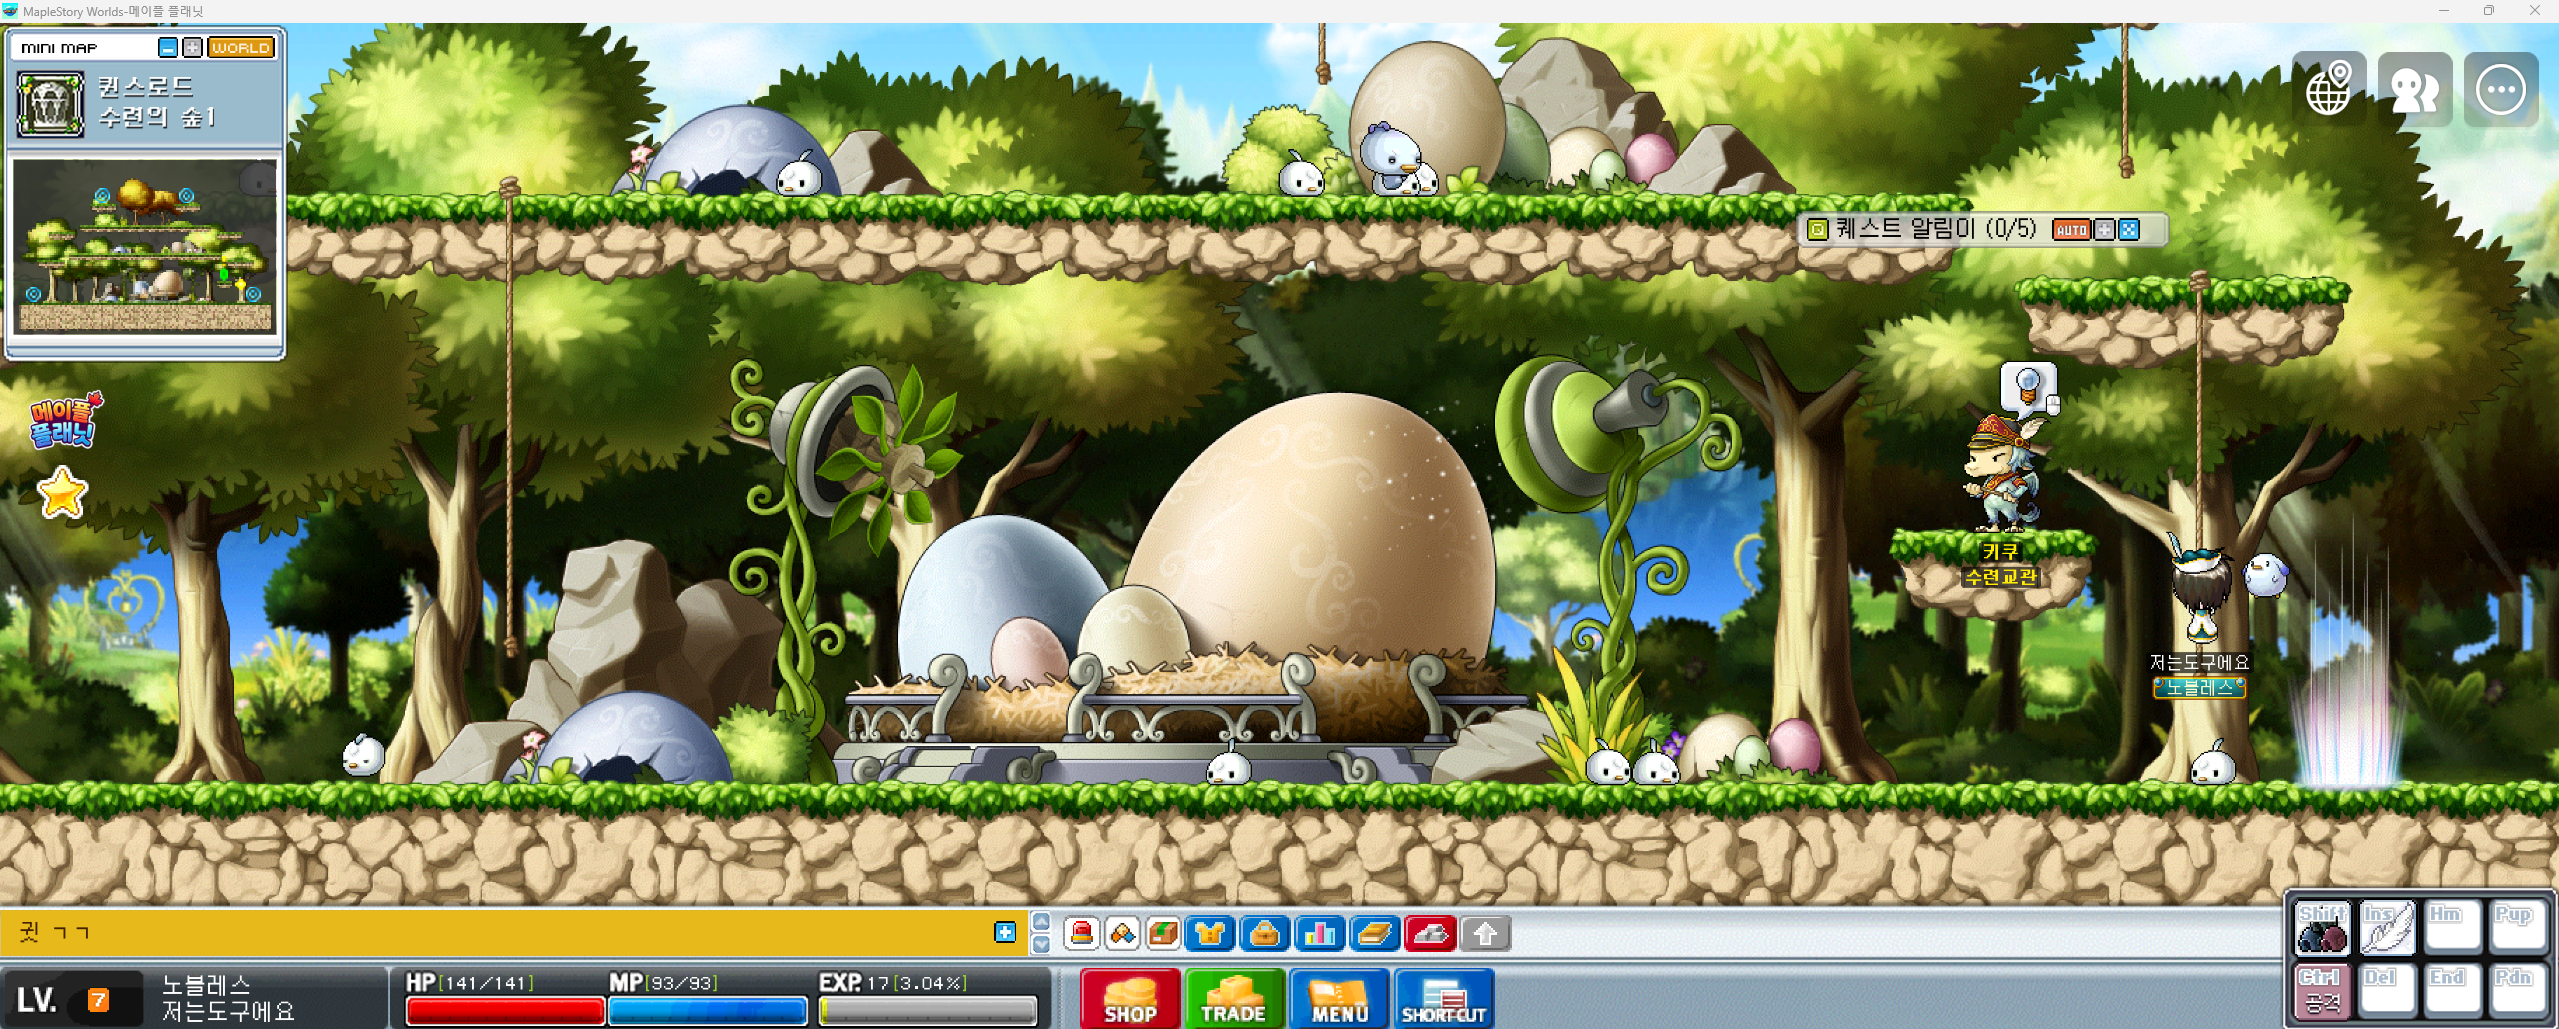Image resolution: width=2559 pixels, height=1029 pixels.
Task: Open the three-dots more options icon
Action: [x=2501, y=89]
